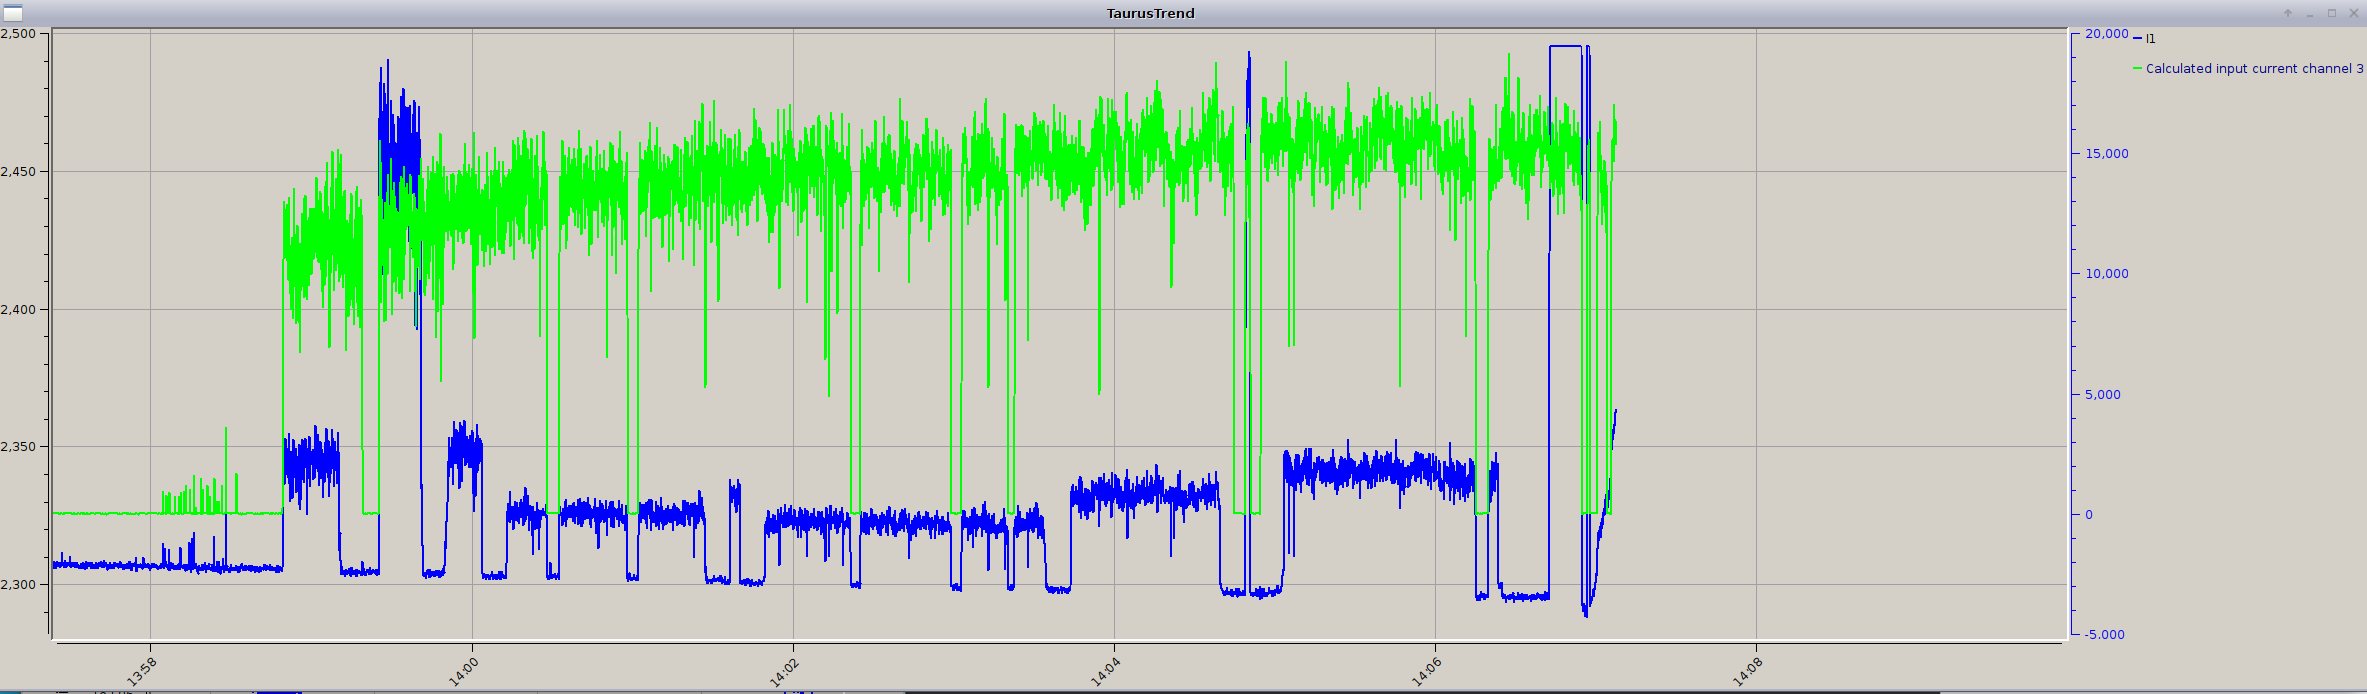
Task: Click the TaurusTrend title bar text
Action: [1150, 13]
